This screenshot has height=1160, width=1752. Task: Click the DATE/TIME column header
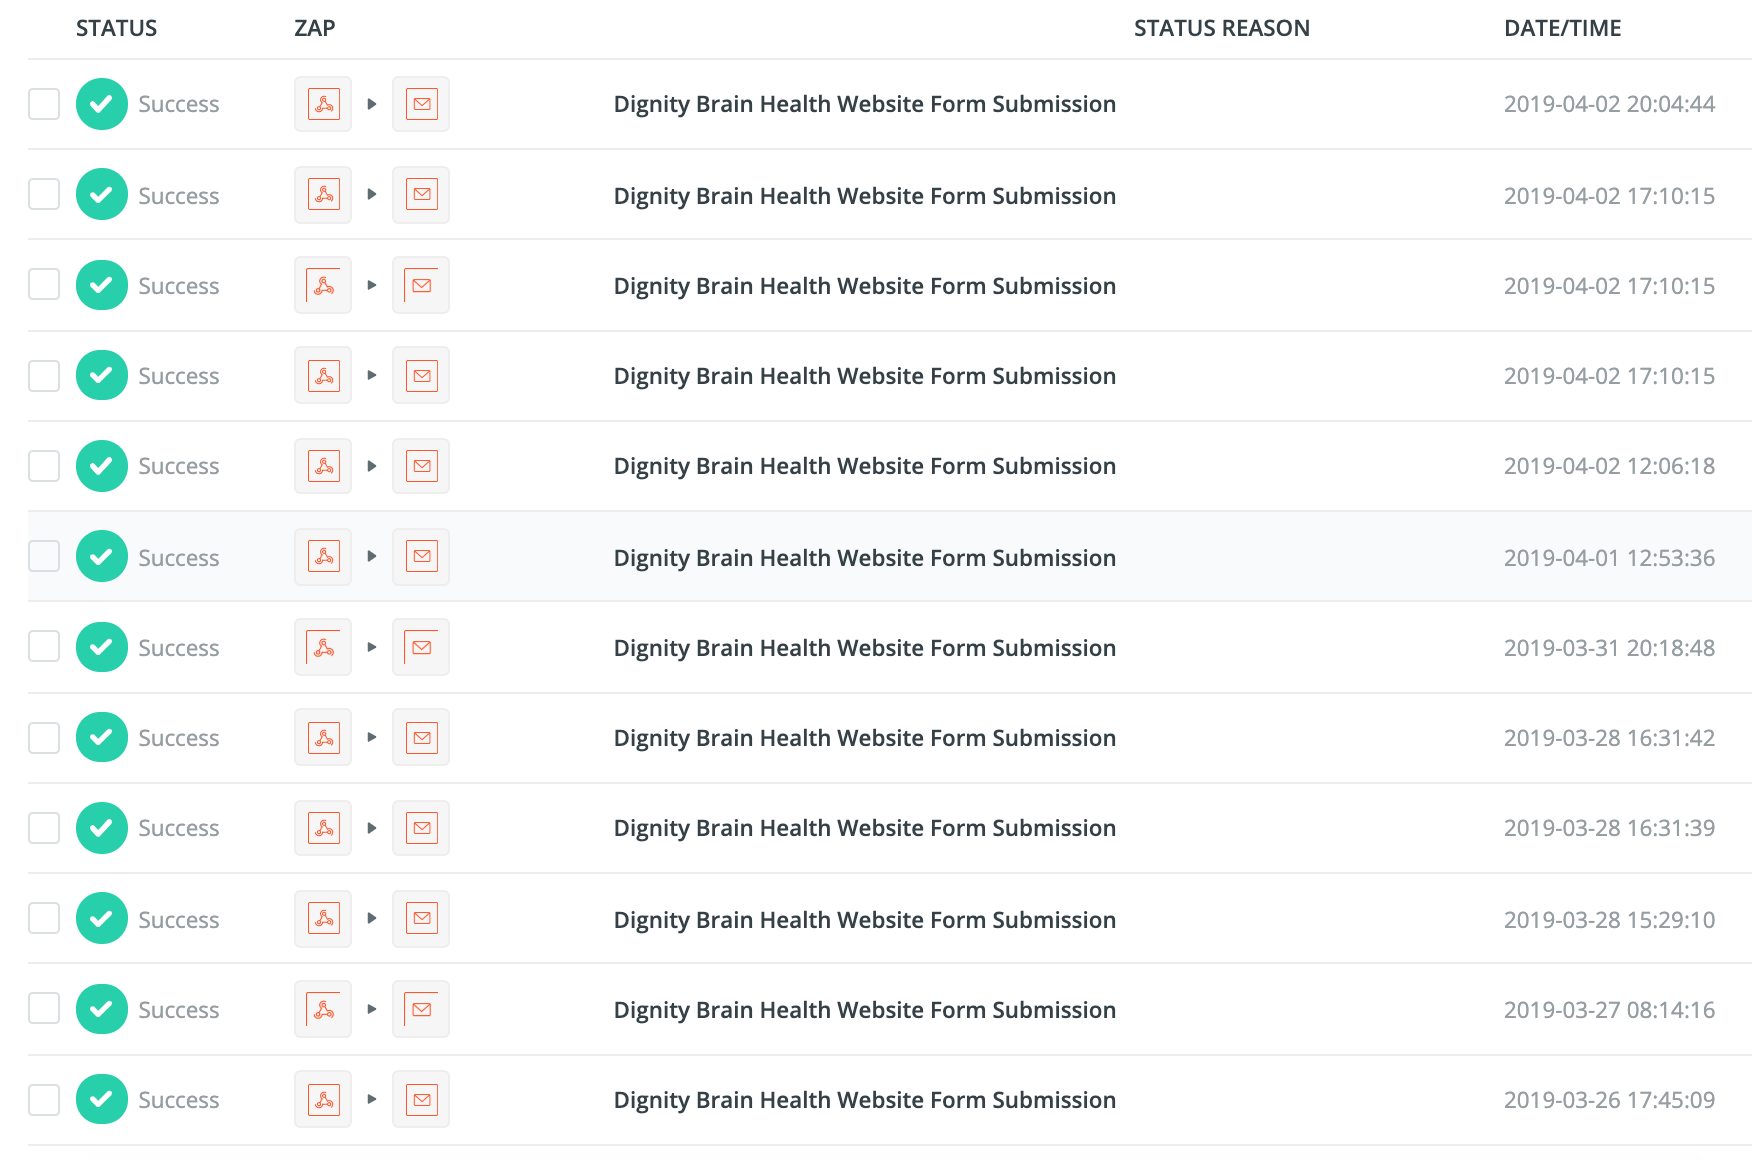1563,28
